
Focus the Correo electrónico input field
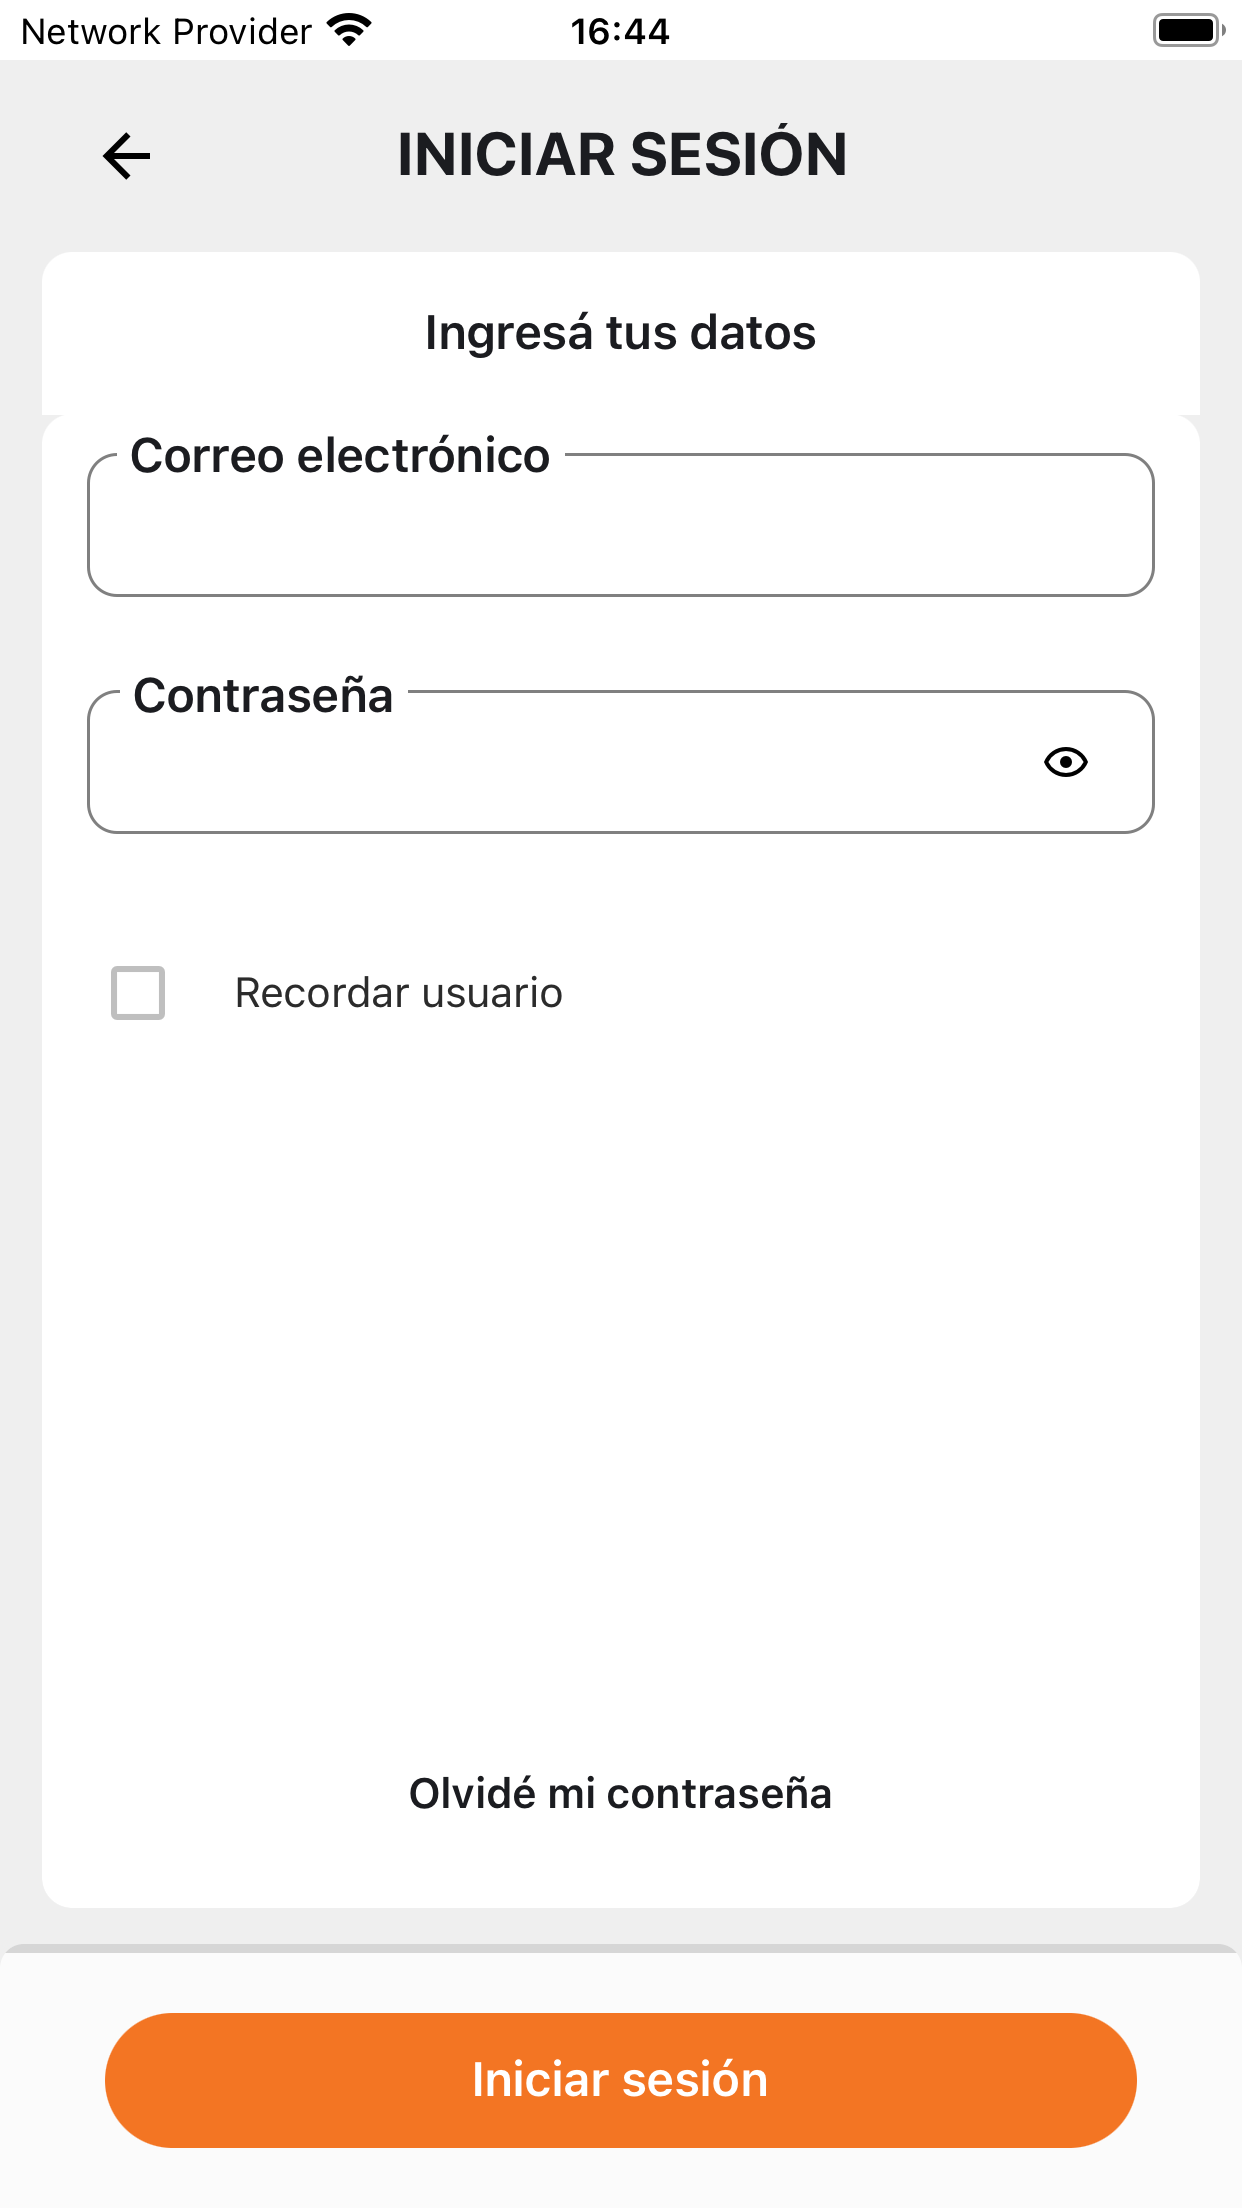click(x=621, y=526)
